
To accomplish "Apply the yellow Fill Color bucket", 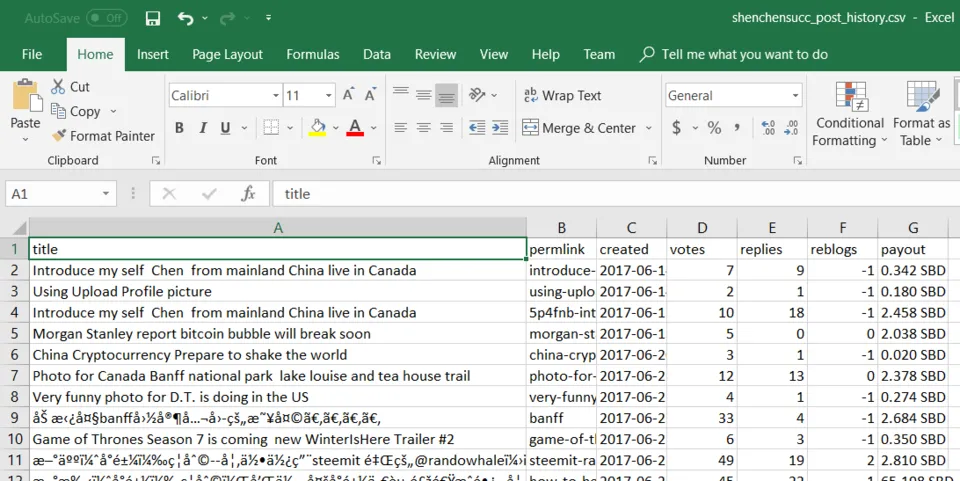I will (x=317, y=127).
